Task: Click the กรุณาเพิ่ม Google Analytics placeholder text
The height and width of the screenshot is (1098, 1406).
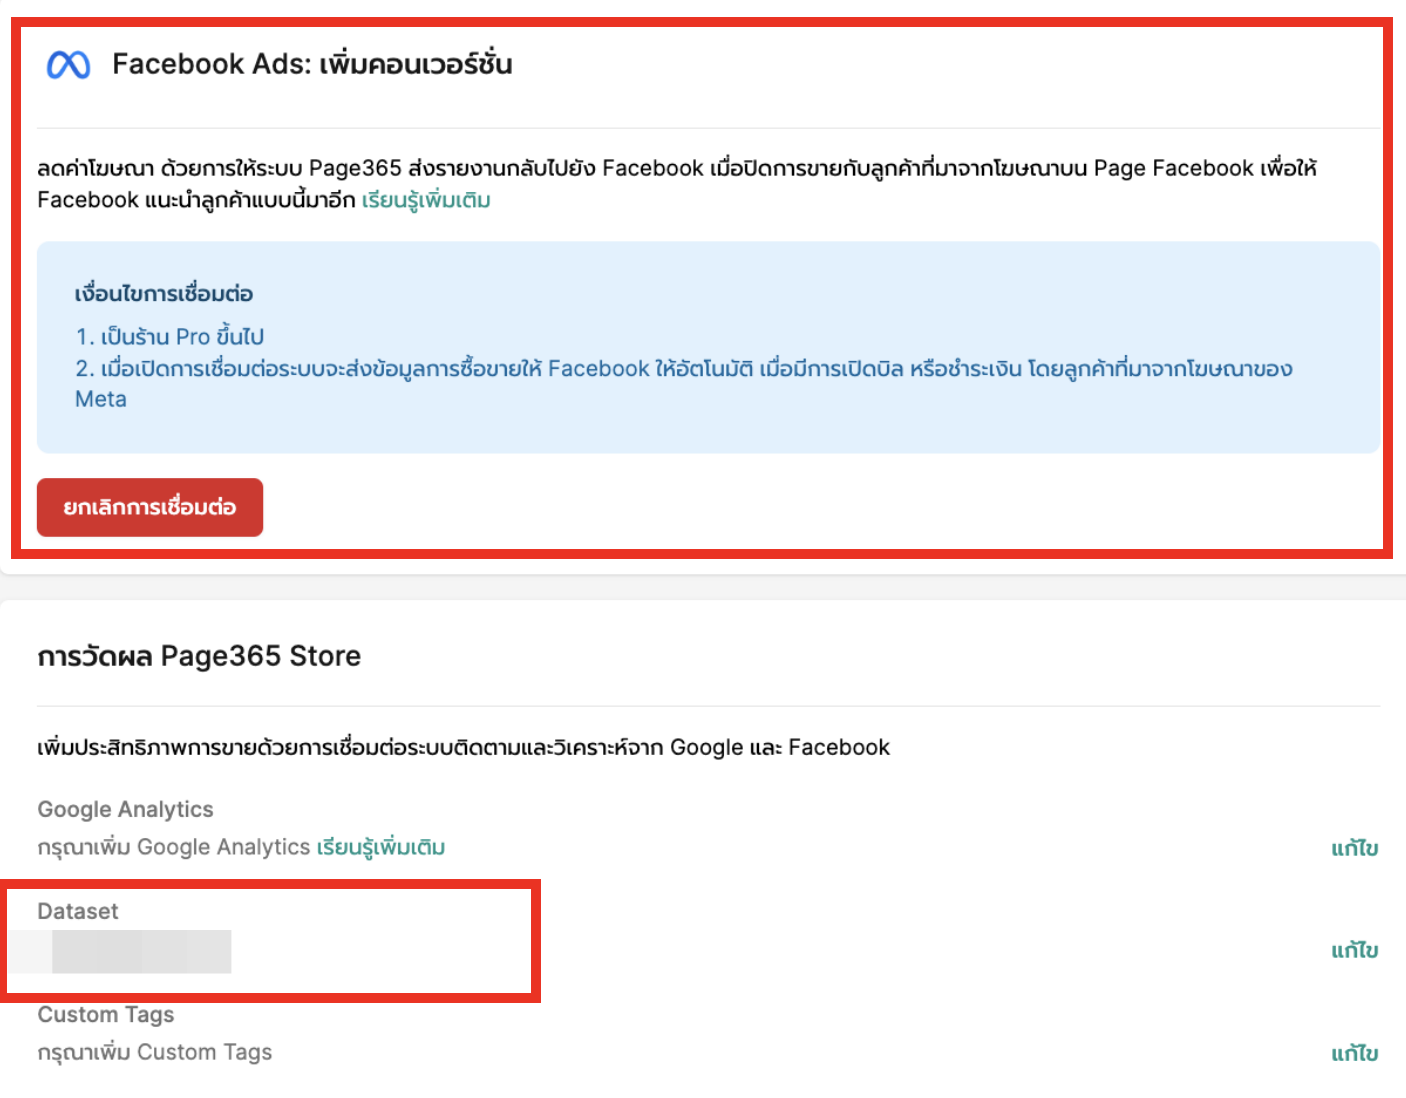Action: click(x=174, y=847)
